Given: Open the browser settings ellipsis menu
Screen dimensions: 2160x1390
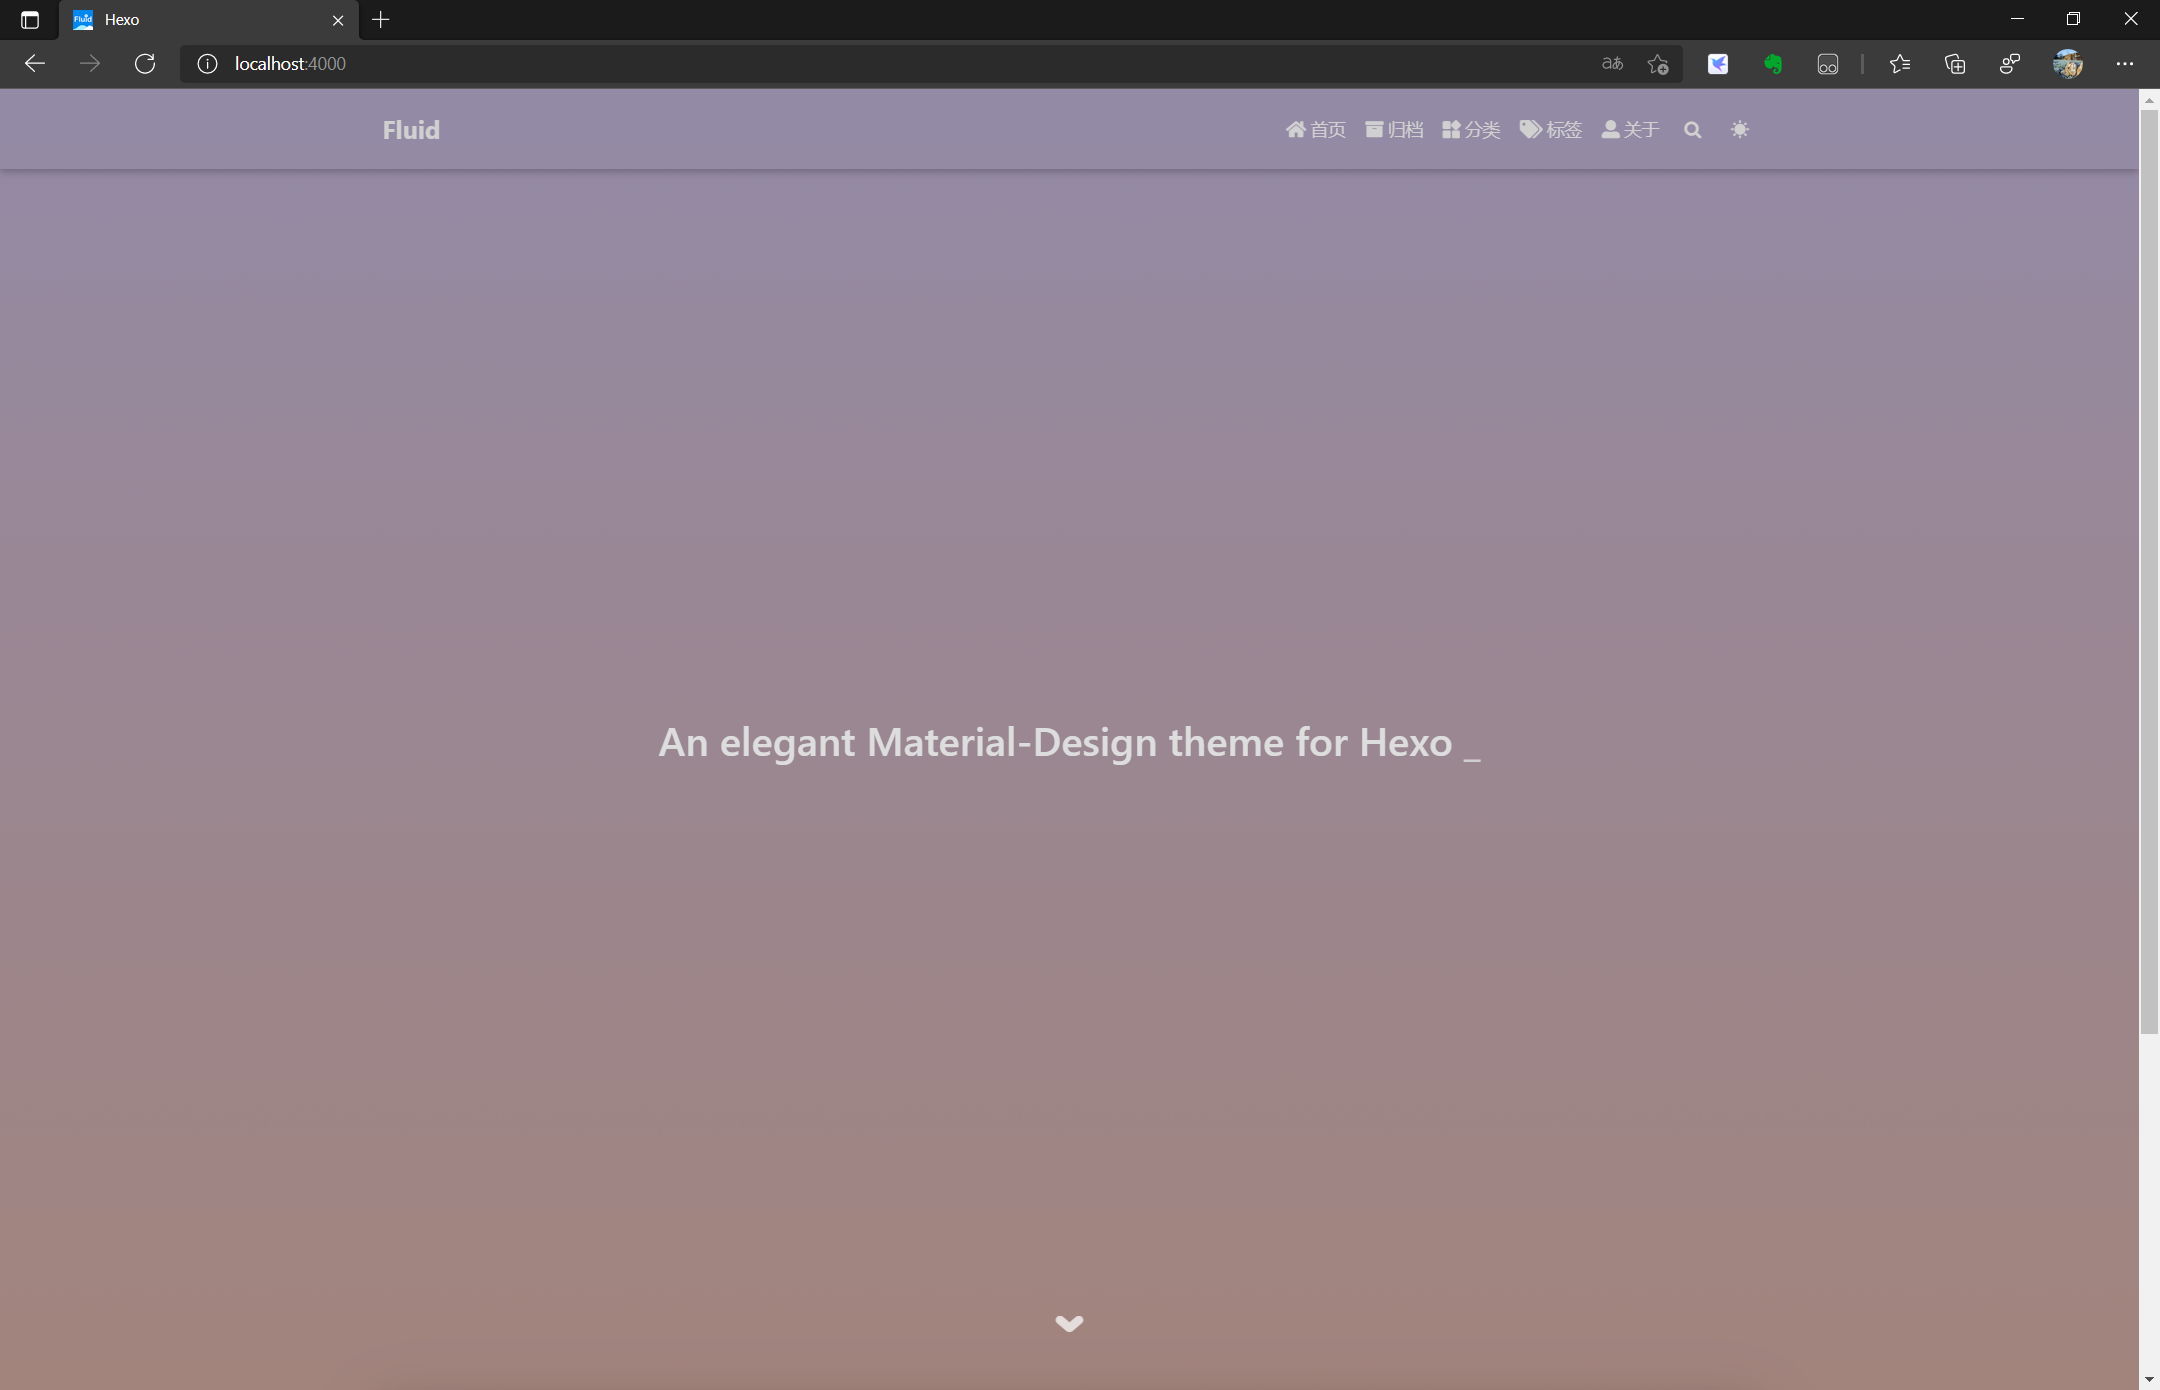Looking at the screenshot, I should coord(2125,64).
